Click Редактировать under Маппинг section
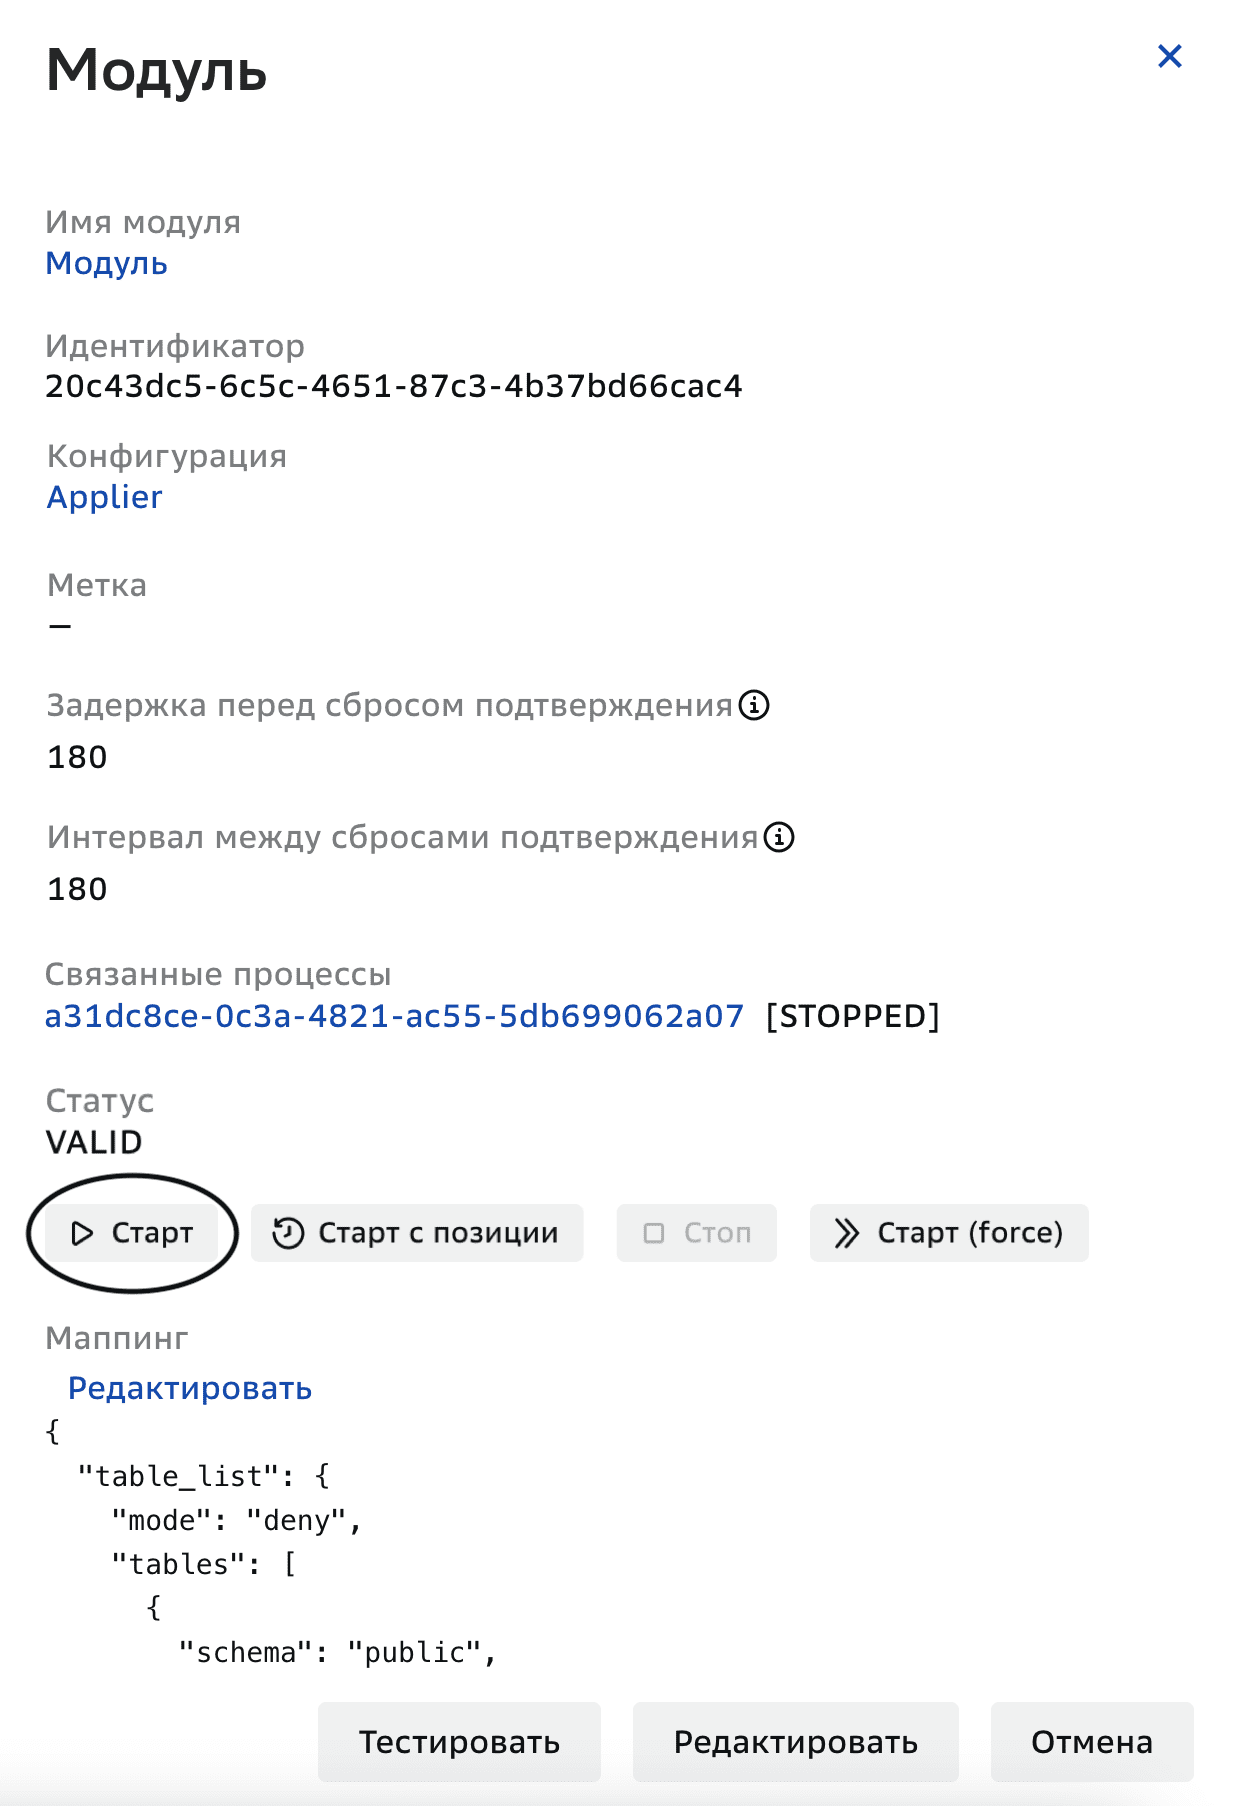The image size is (1246, 1806). coord(188,1388)
